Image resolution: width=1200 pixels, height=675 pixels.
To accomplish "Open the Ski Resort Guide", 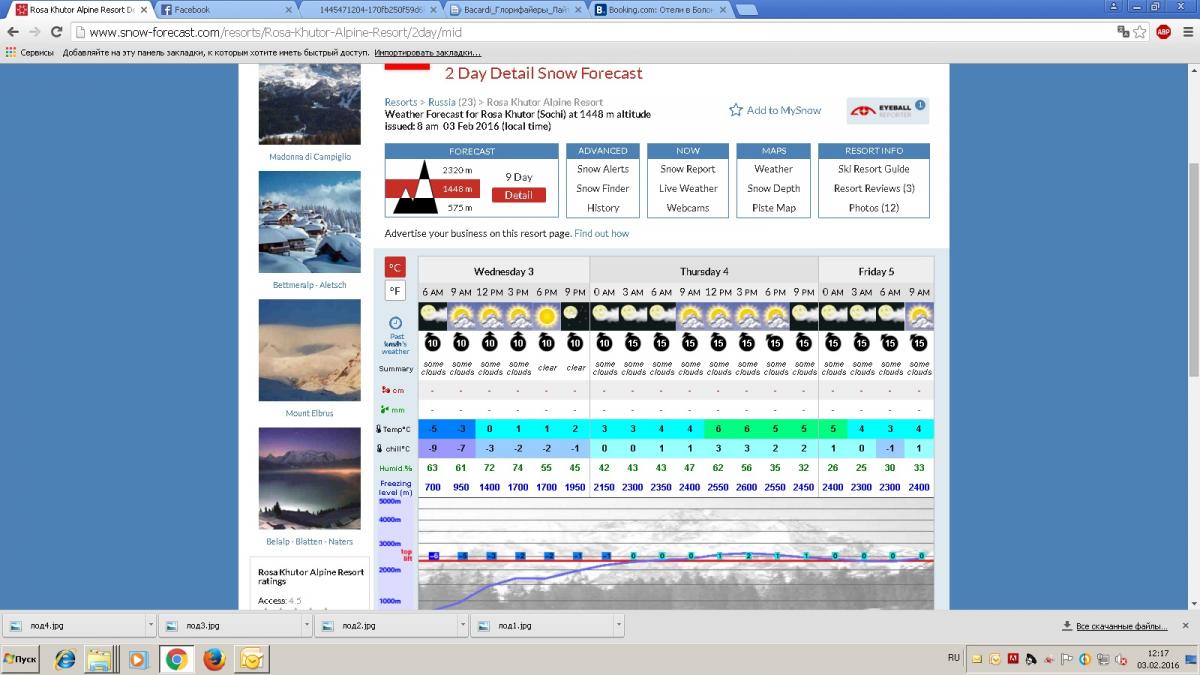I will [874, 169].
